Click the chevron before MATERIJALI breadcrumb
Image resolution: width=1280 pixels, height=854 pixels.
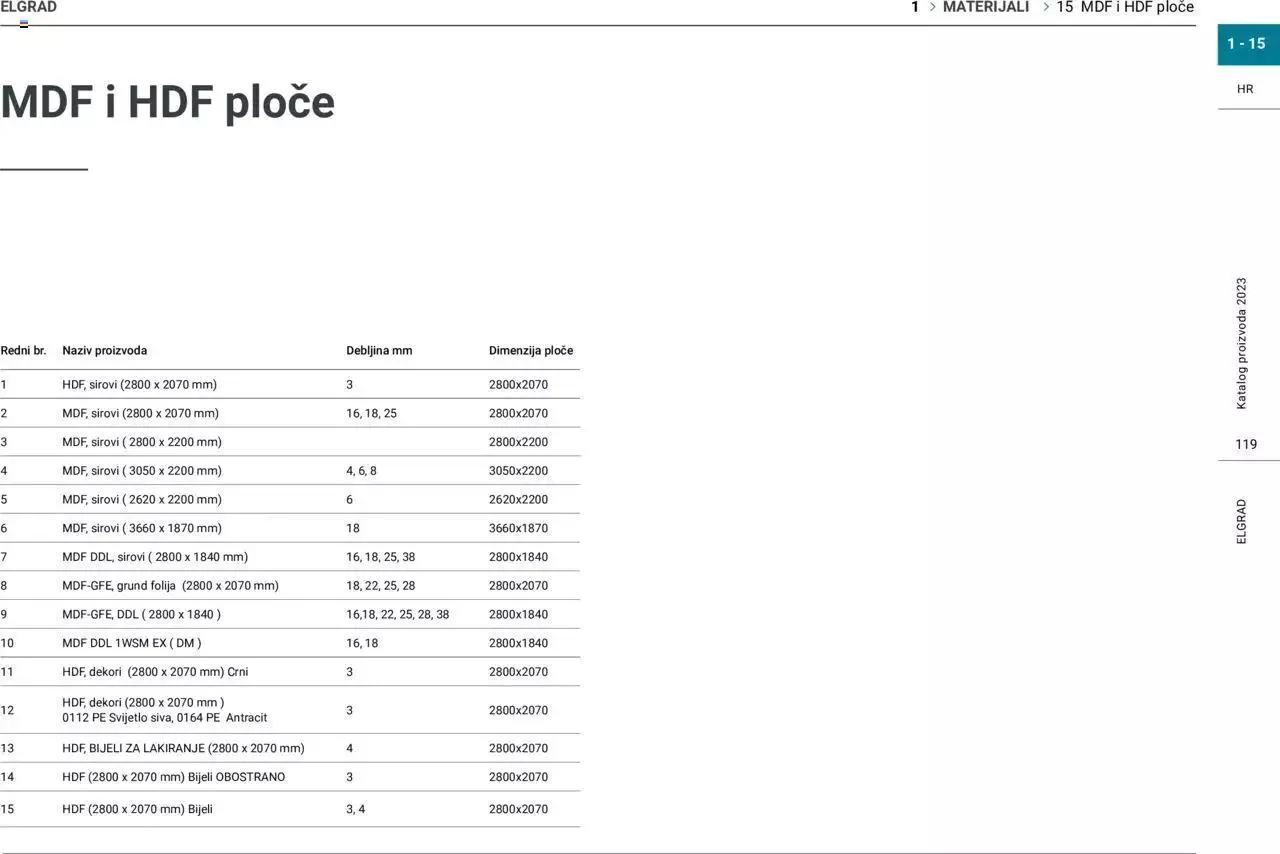[932, 7]
